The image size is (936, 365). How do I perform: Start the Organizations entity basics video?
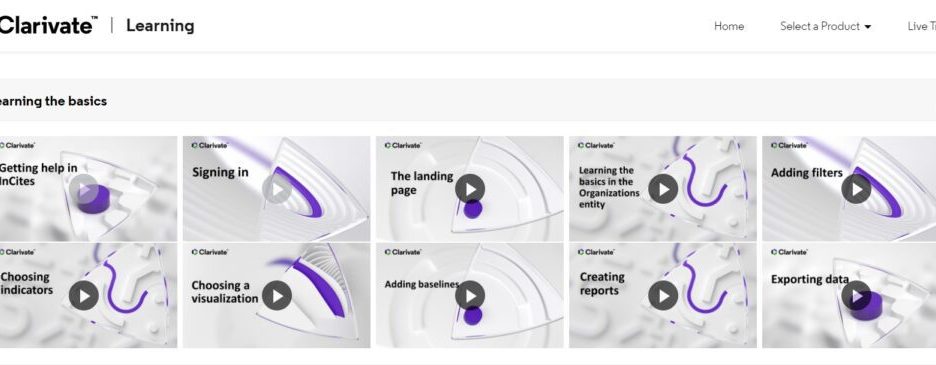pos(663,189)
